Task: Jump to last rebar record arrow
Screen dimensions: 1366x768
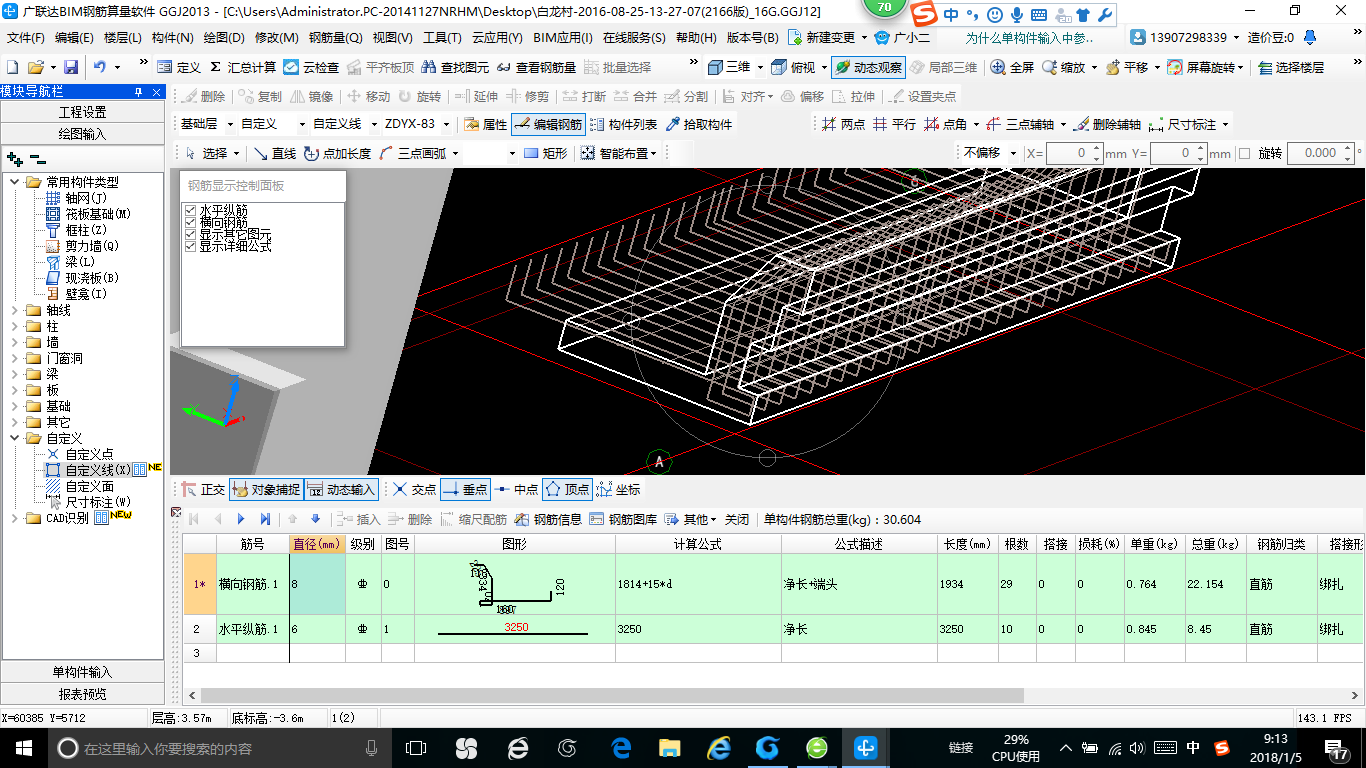Action: (x=265, y=519)
